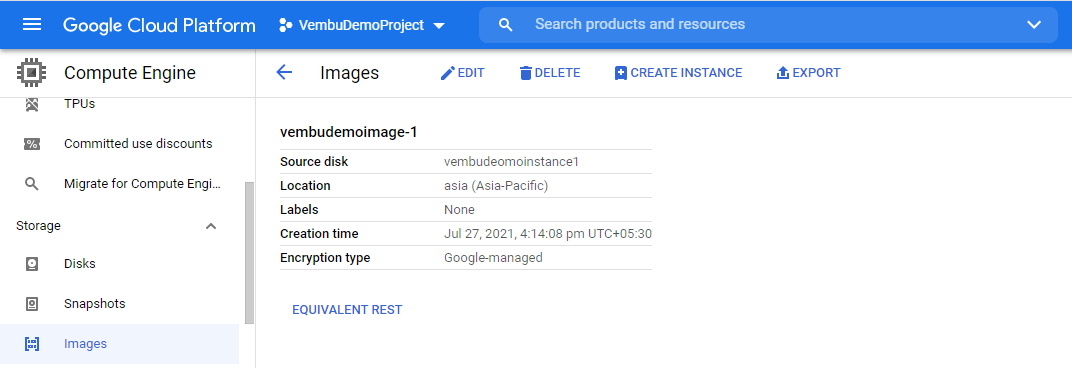This screenshot has width=1072, height=368.
Task: Click the Source disk label
Action: tap(314, 162)
